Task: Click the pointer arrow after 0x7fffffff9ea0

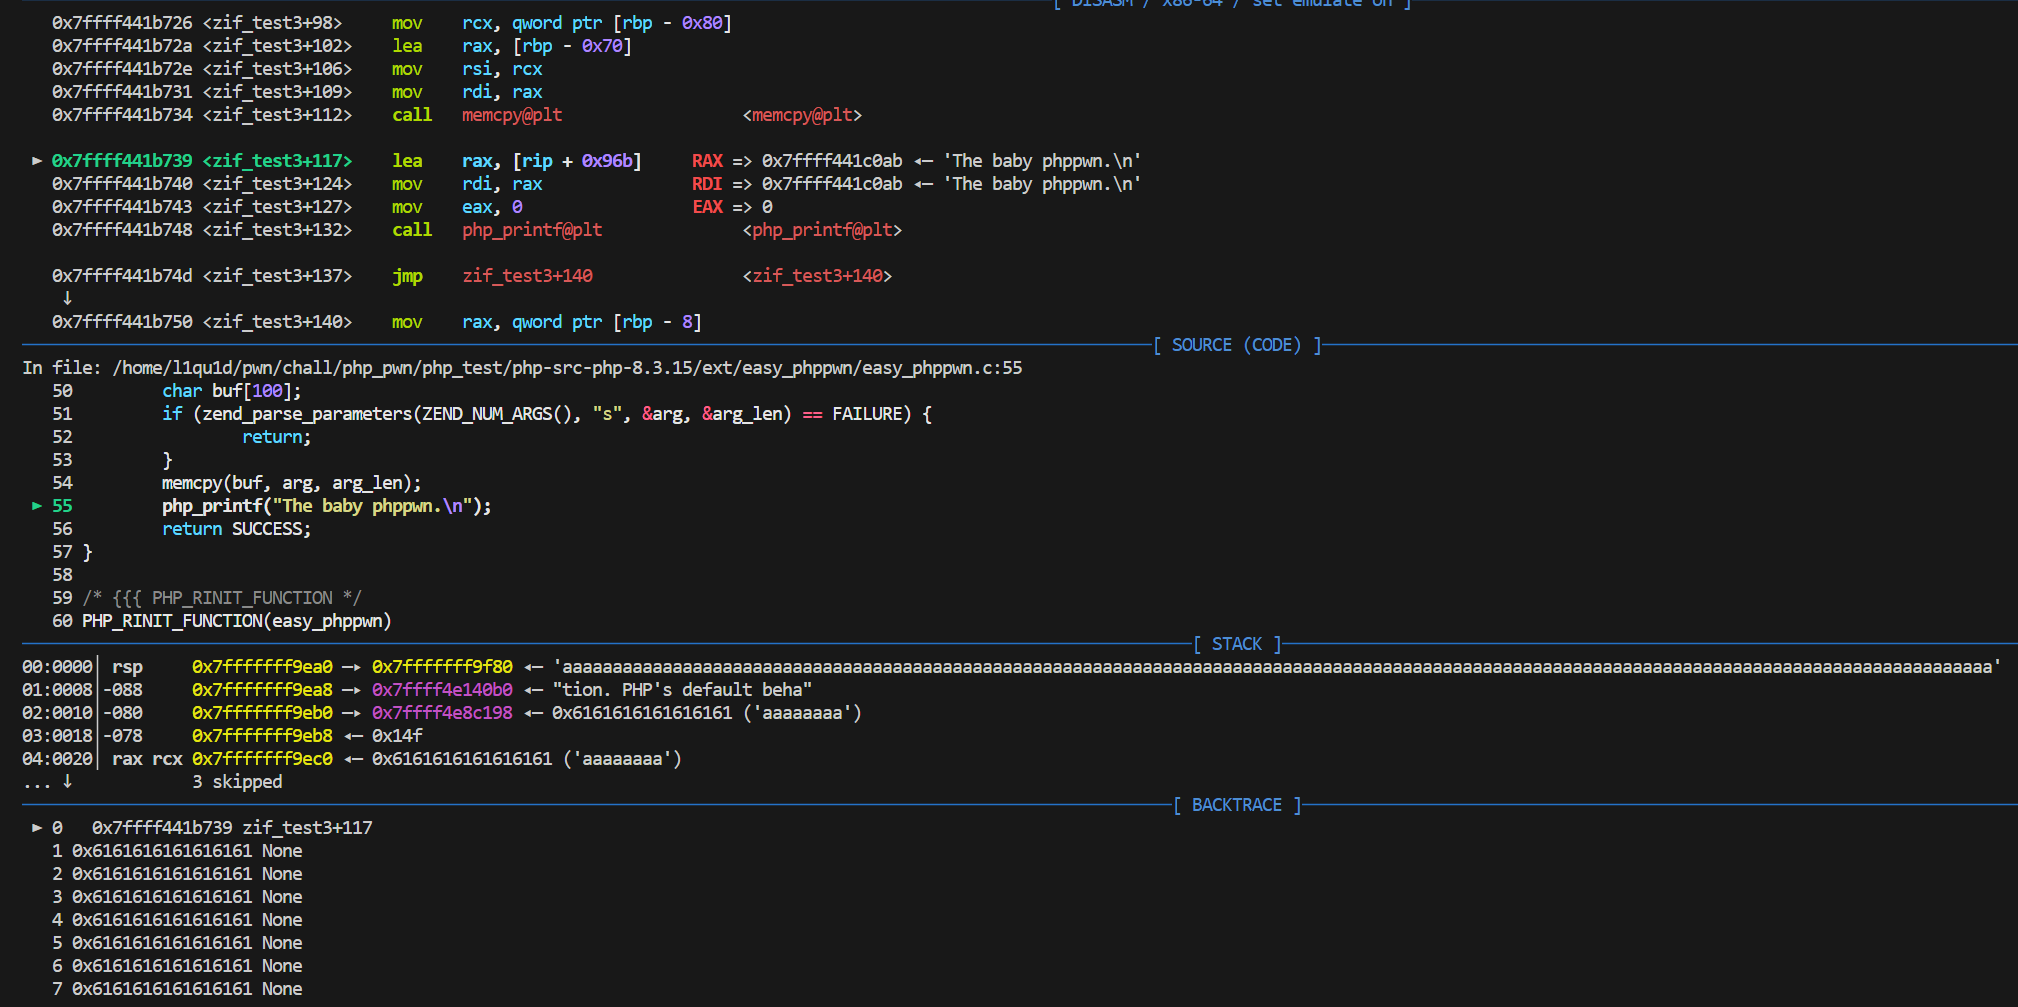Action: [x=351, y=667]
